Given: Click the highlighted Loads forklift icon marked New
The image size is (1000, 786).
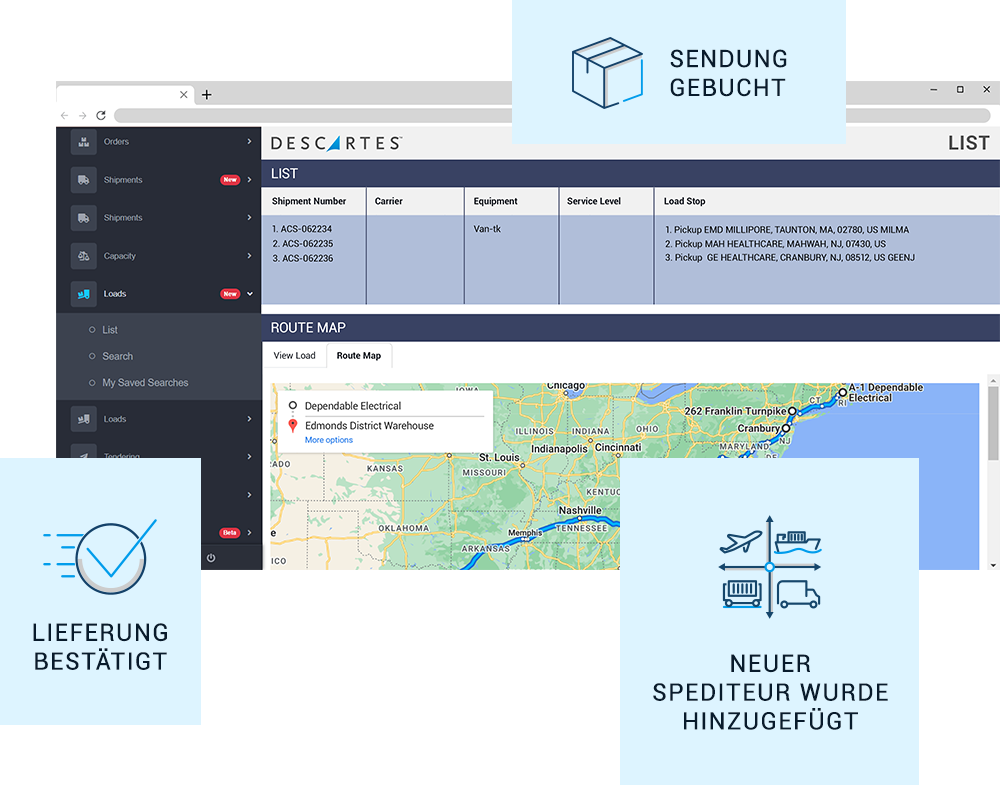Looking at the screenshot, I should pyautogui.click(x=84, y=294).
